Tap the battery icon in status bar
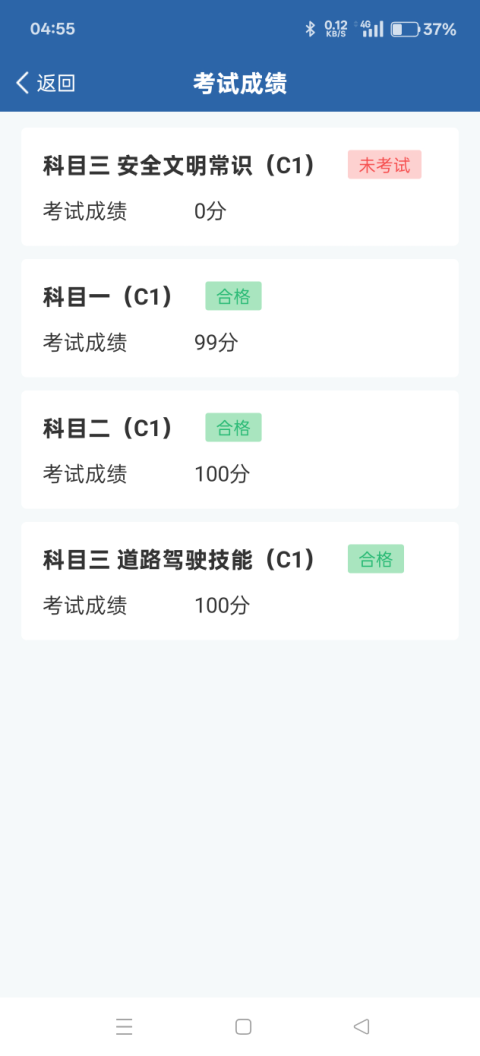 405,29
